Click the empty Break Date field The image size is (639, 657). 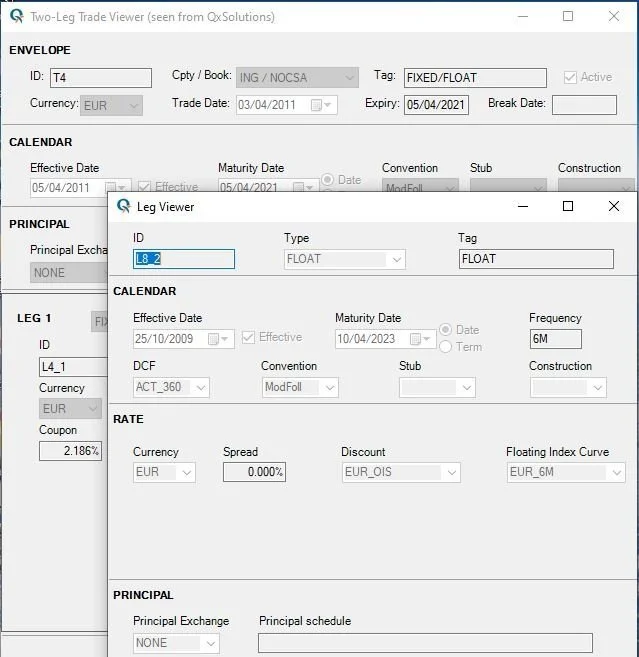click(x=585, y=105)
